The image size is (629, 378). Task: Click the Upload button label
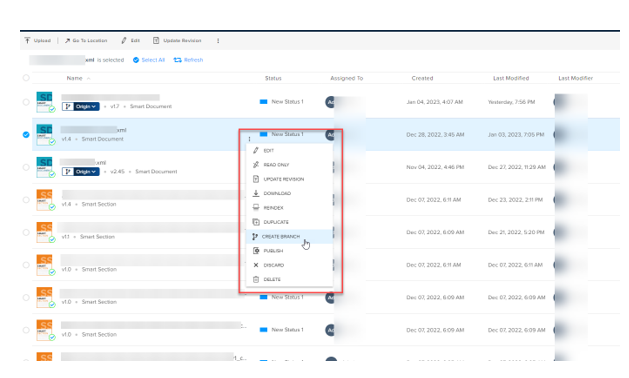click(42, 41)
